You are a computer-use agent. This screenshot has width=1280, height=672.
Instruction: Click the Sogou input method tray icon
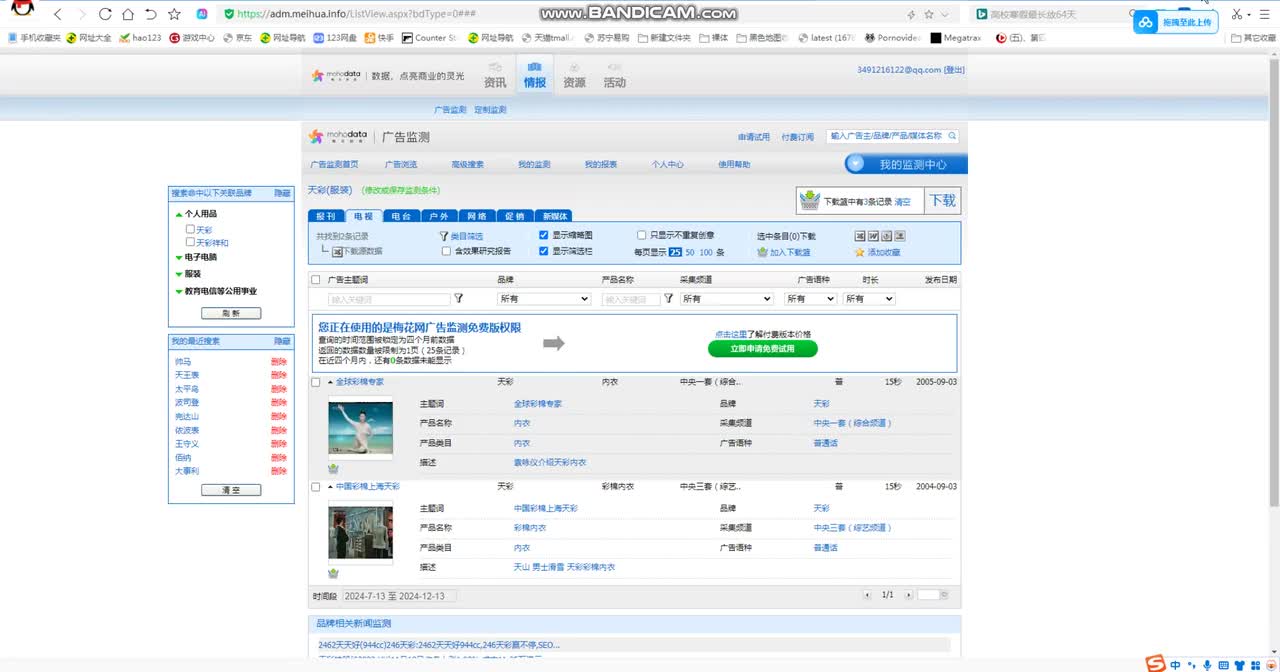tap(1155, 664)
